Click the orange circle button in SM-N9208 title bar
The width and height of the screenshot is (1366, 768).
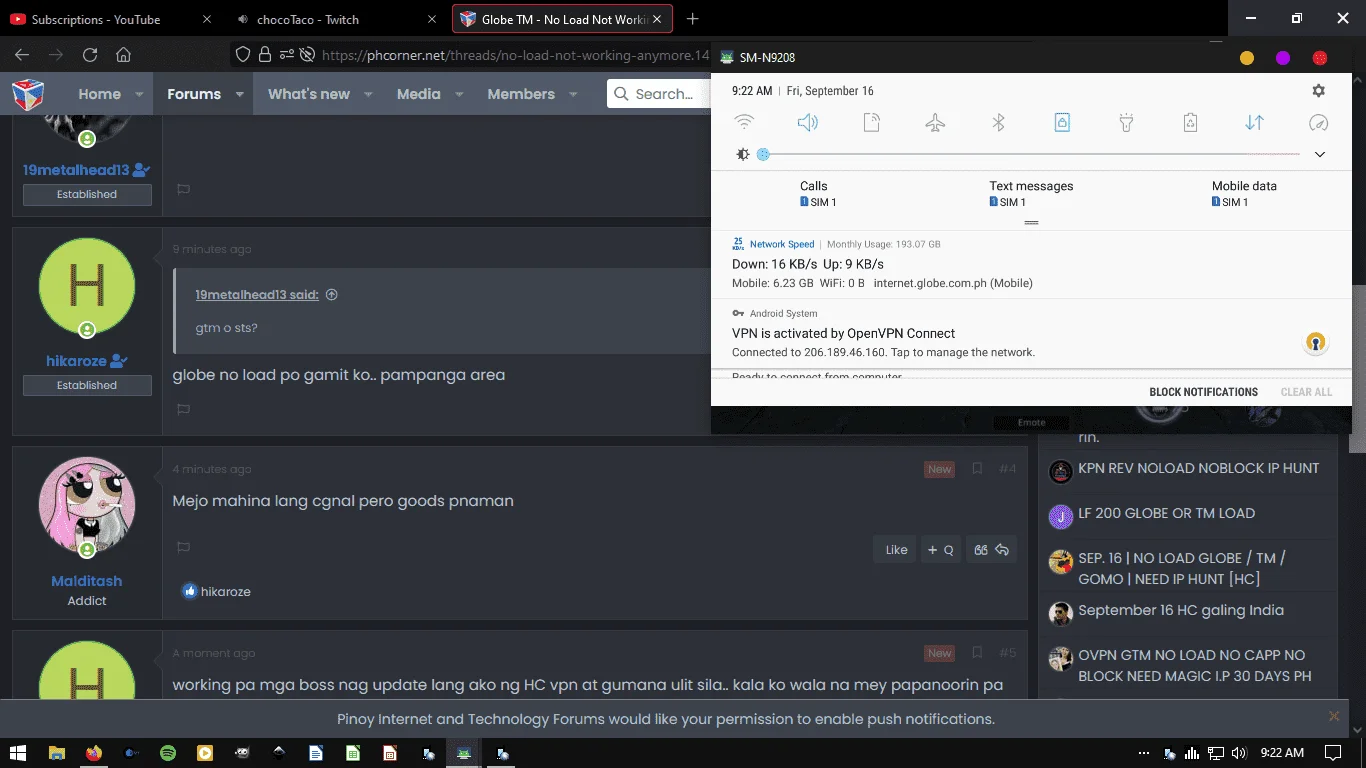(1247, 58)
